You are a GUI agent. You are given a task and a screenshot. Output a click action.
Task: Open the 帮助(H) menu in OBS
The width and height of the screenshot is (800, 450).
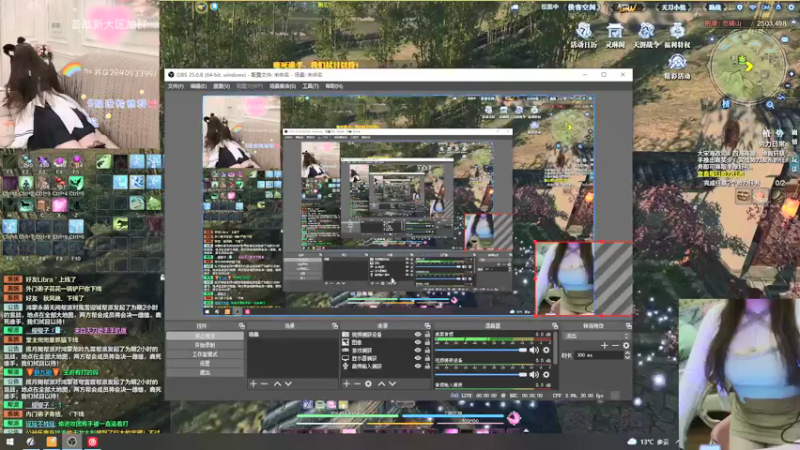coord(334,86)
